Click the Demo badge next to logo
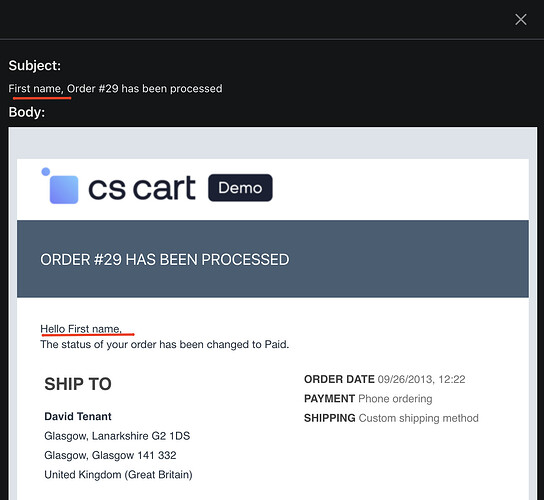 coord(240,188)
